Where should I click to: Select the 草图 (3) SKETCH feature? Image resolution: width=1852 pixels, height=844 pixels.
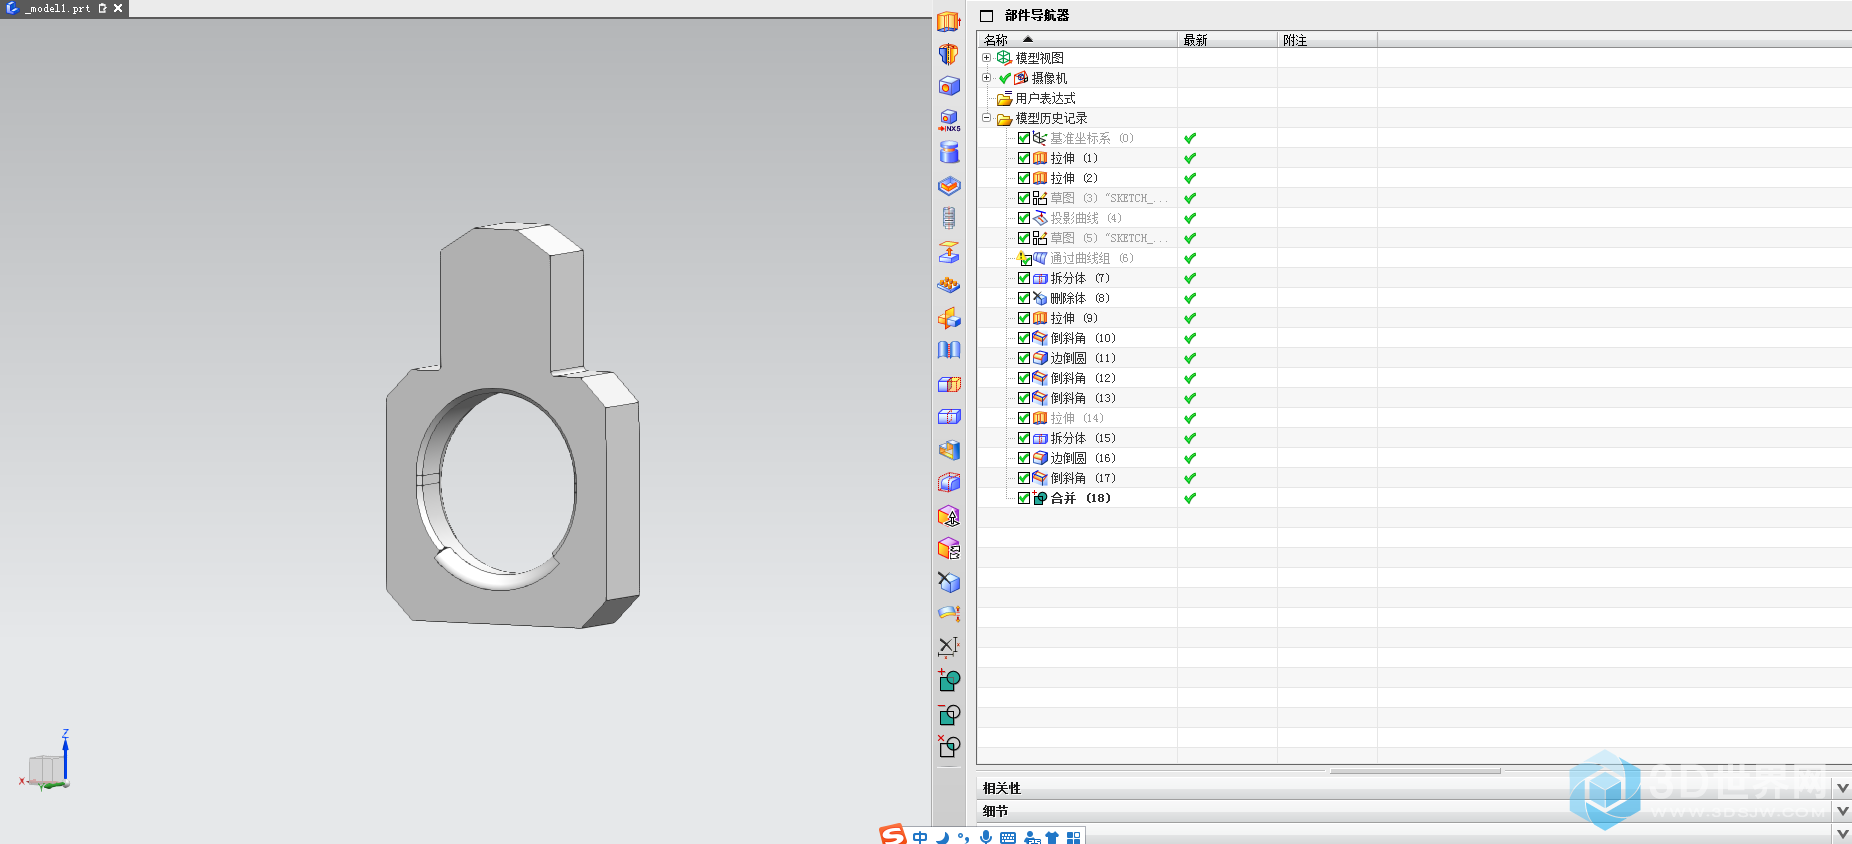1100,198
